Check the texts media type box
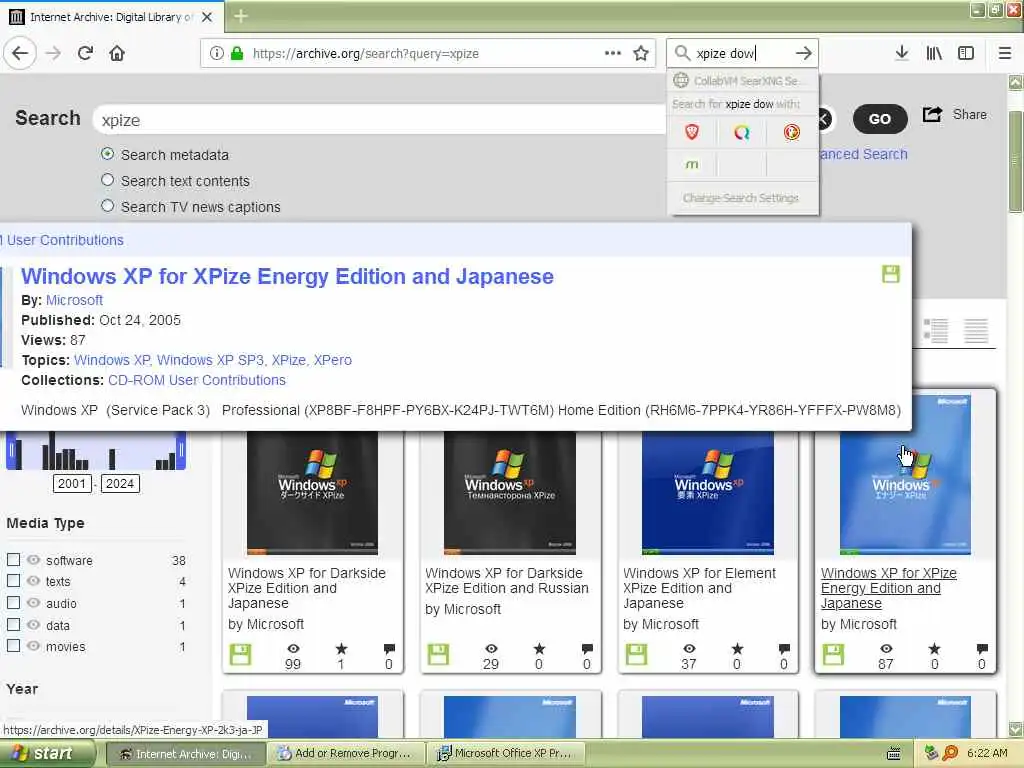This screenshot has height=768, width=1024. click(x=13, y=581)
